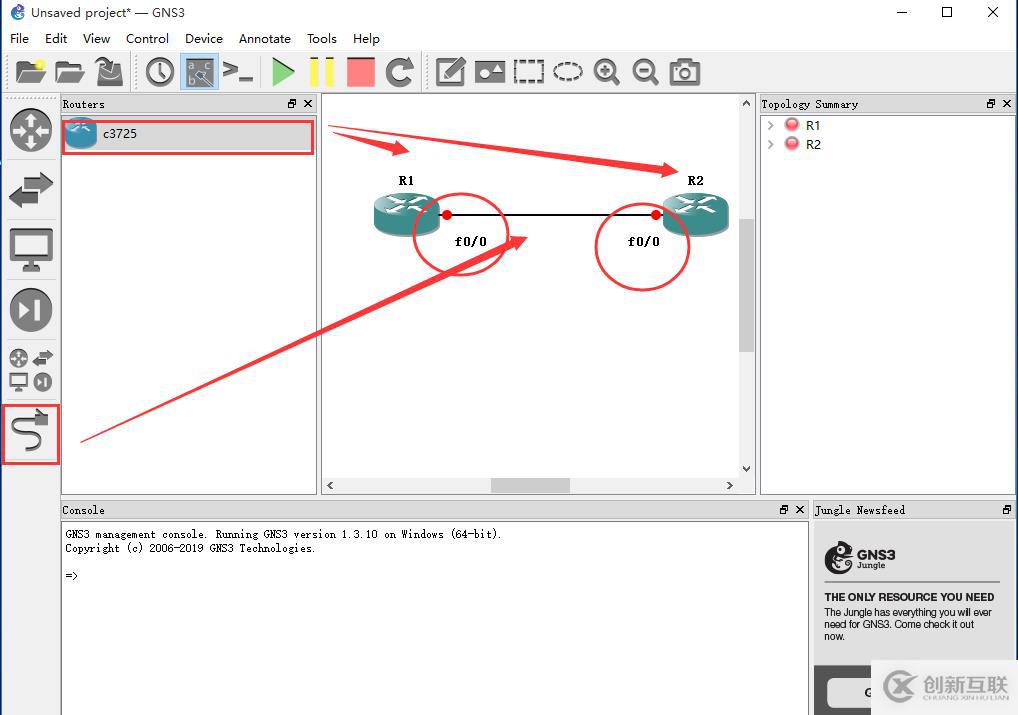Close the Topology Summary panel
This screenshot has height=715, width=1018.
(1007, 103)
